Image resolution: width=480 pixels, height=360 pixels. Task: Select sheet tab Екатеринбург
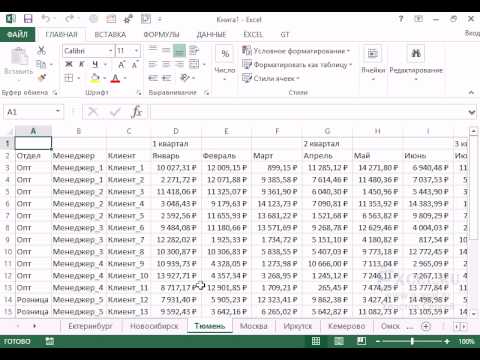click(x=90, y=326)
